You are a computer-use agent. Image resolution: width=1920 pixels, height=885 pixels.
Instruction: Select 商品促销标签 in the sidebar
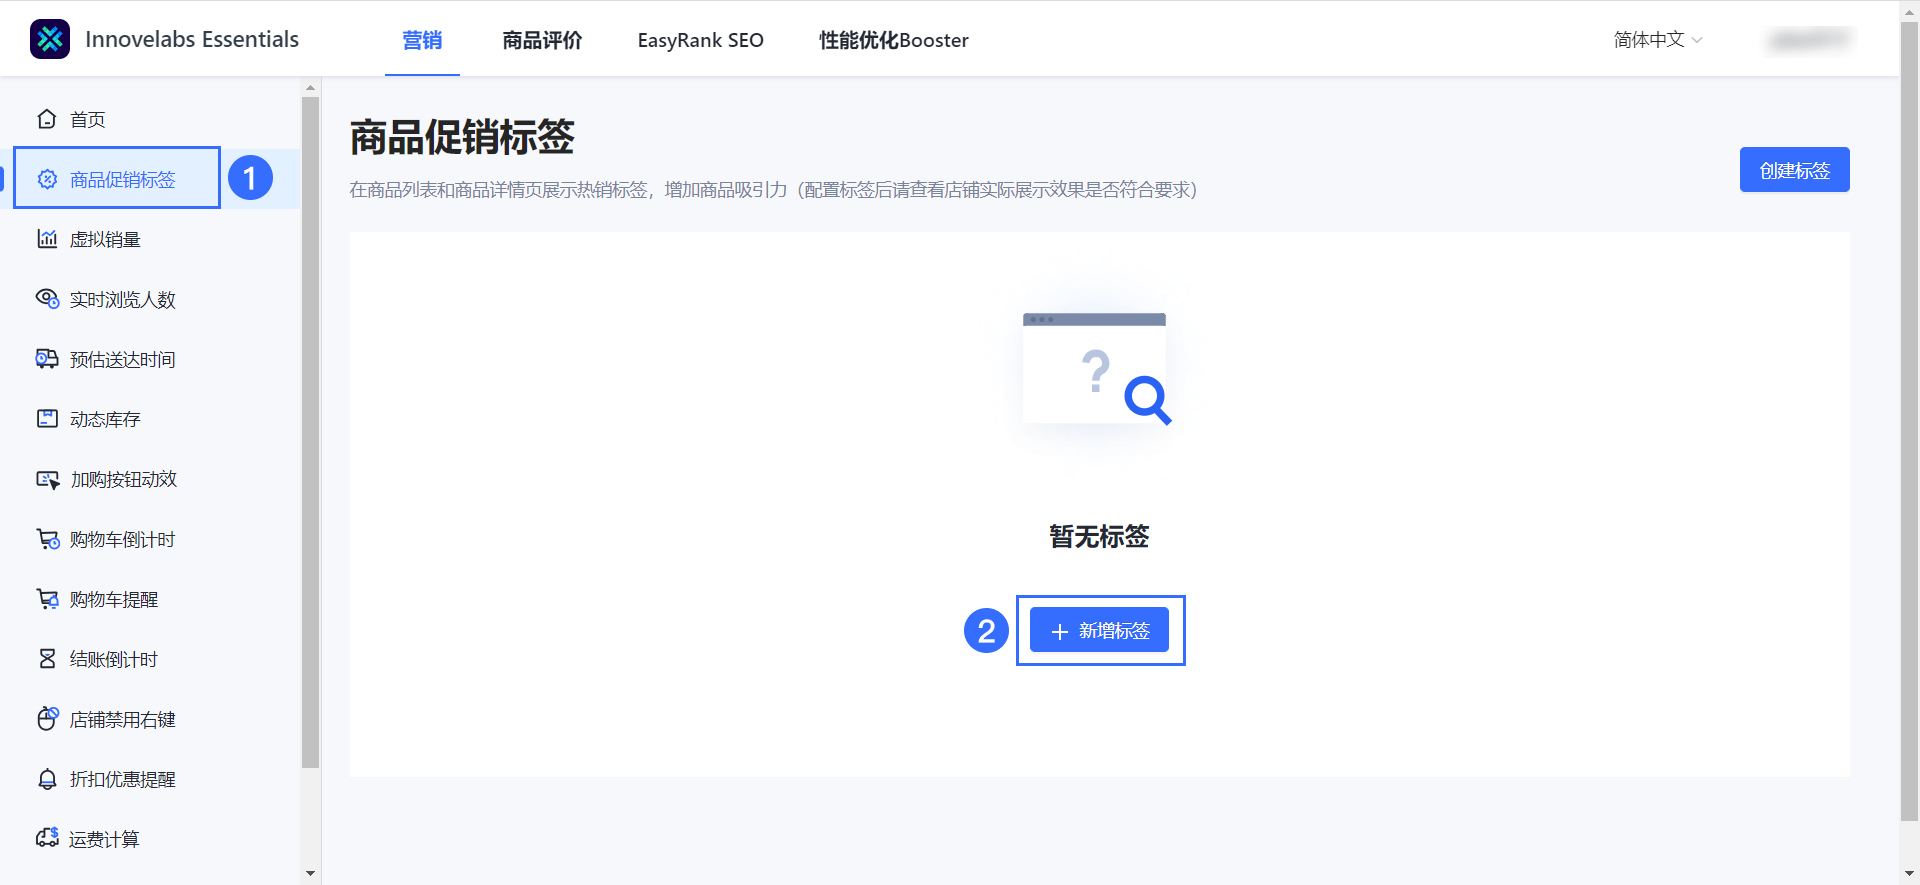click(122, 179)
